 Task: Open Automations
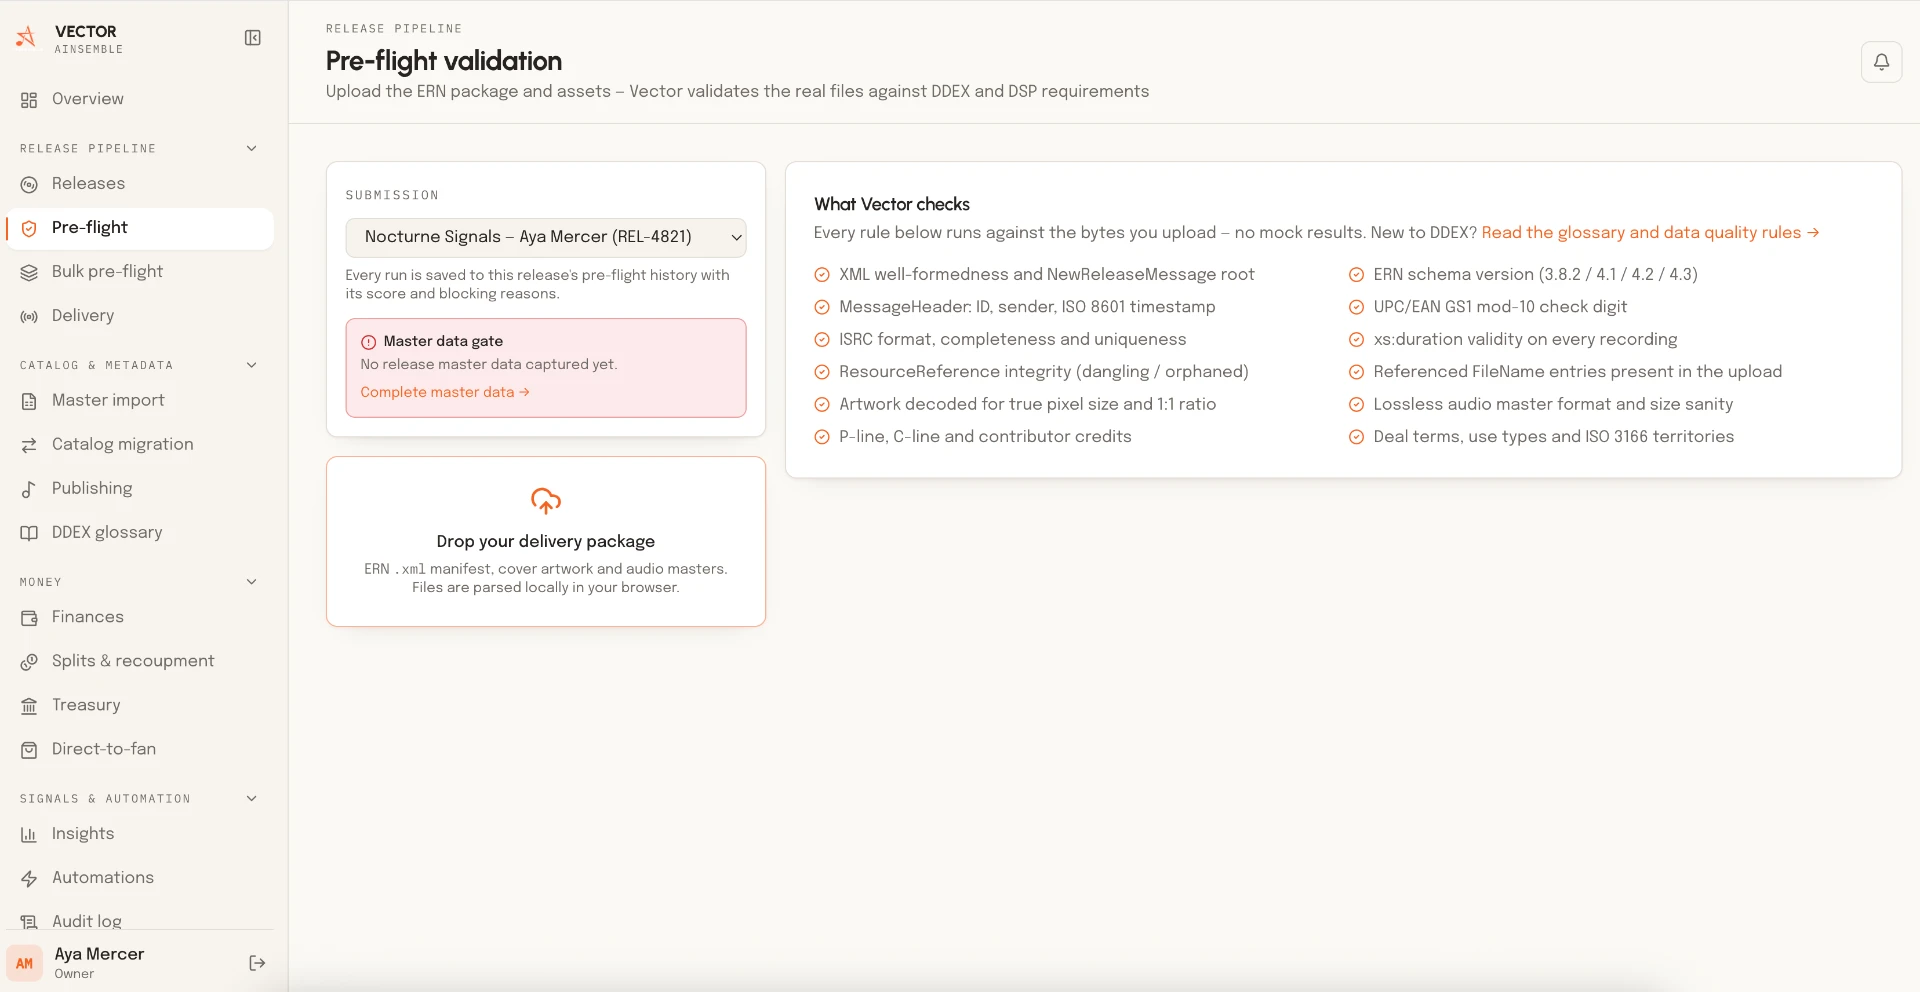point(140,878)
